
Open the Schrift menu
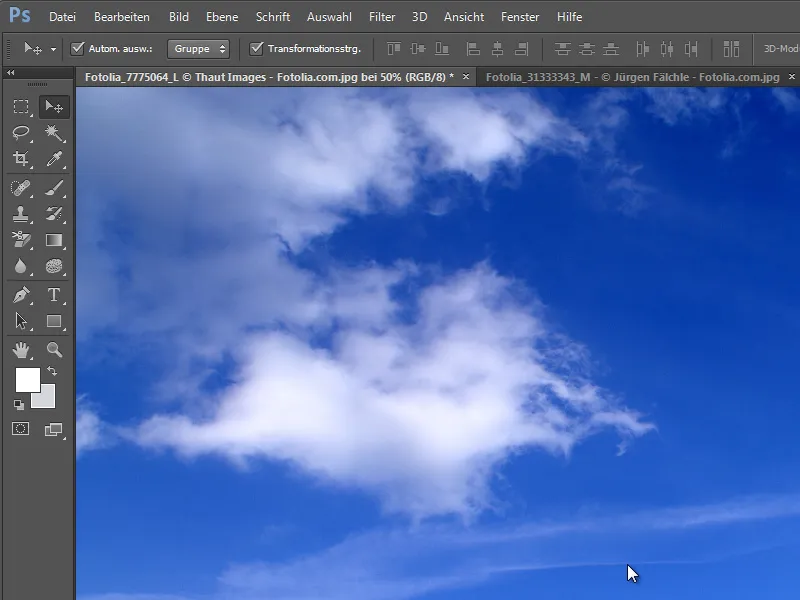tap(273, 17)
